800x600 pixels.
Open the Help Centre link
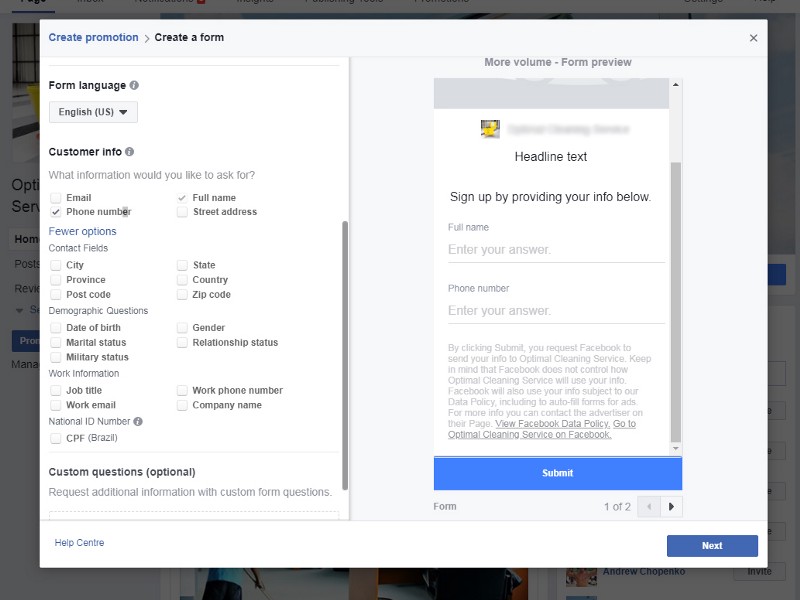click(x=79, y=543)
